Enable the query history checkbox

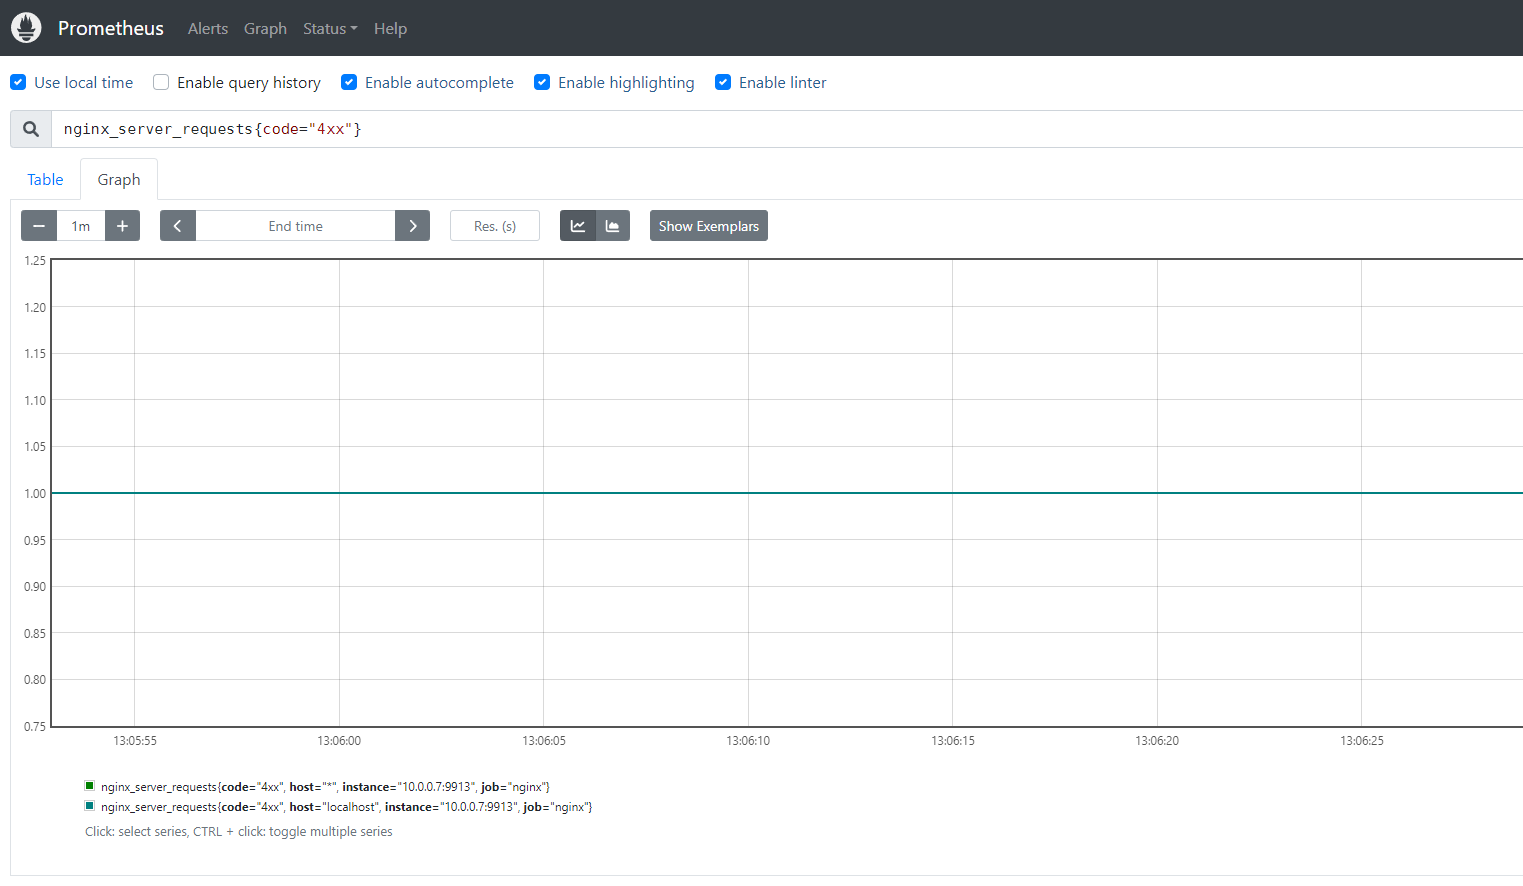[161, 82]
